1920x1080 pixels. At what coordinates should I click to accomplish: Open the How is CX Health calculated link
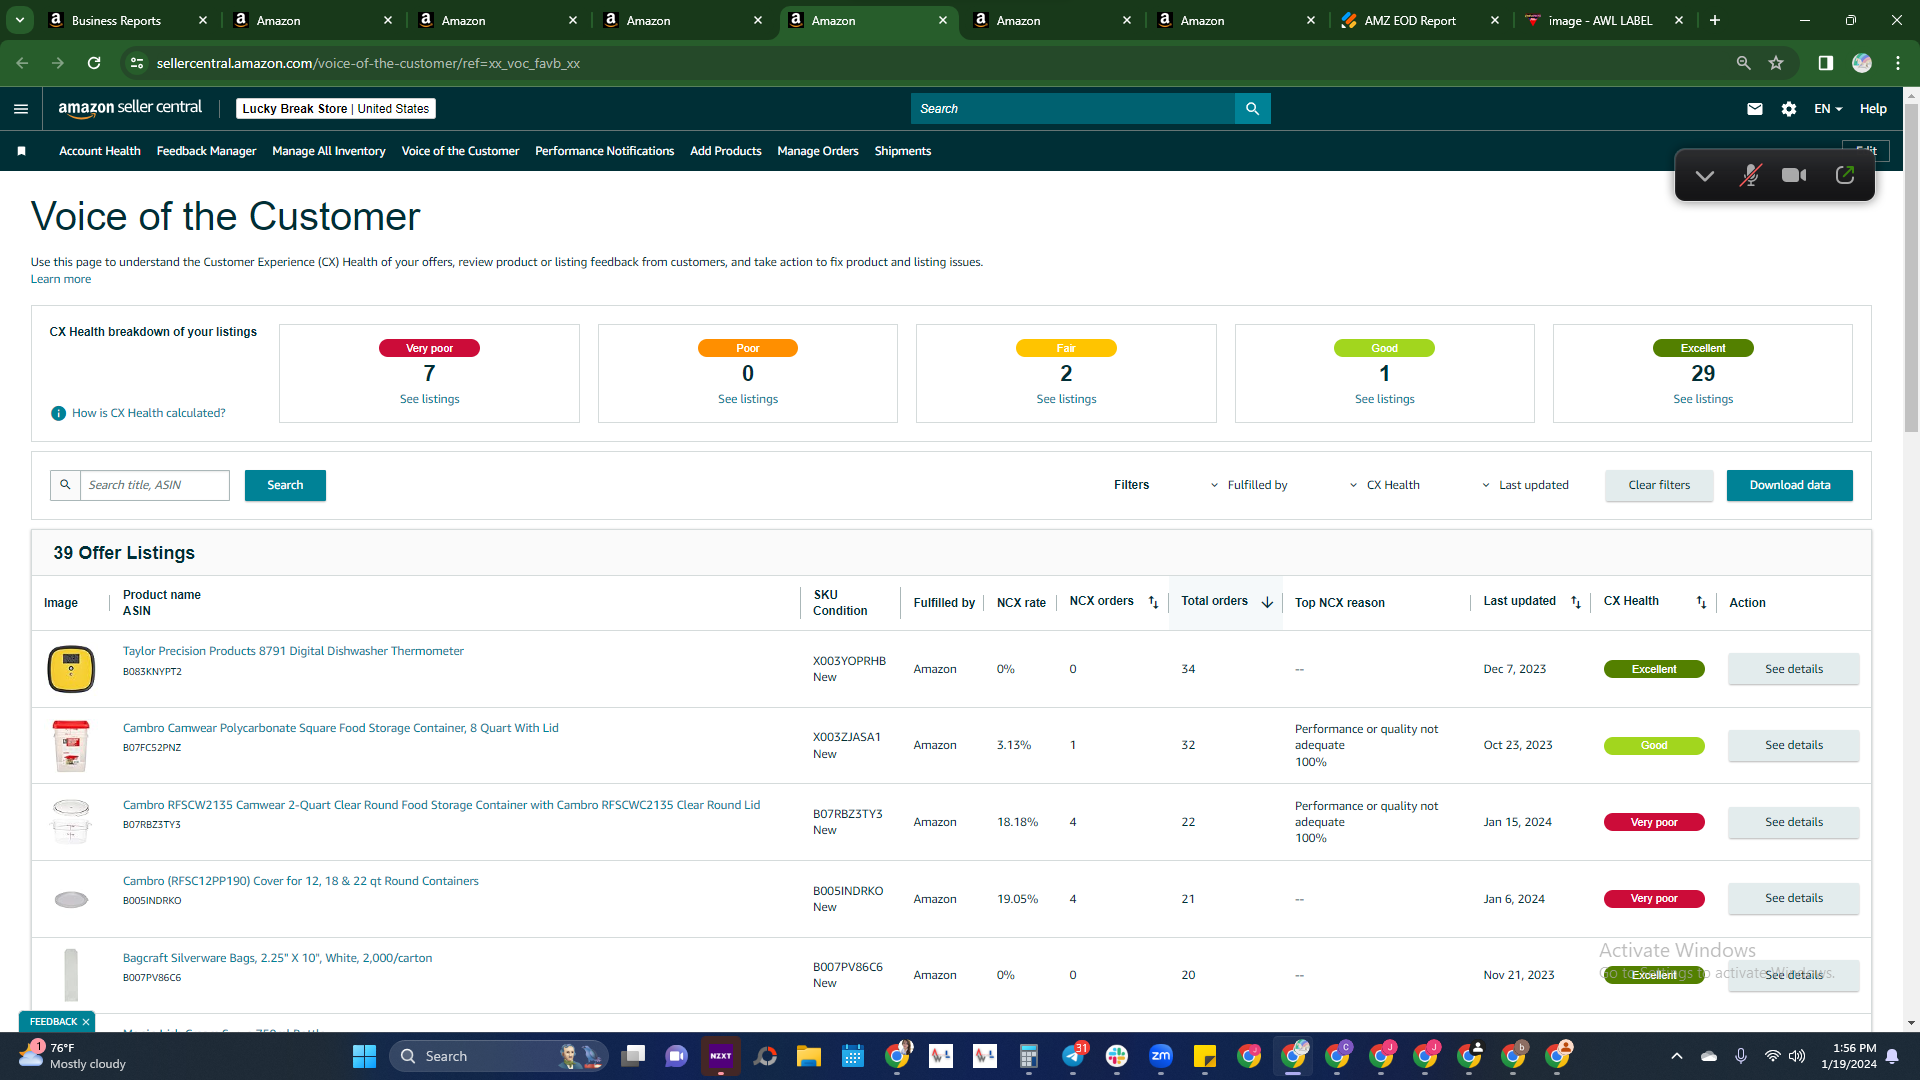click(149, 413)
